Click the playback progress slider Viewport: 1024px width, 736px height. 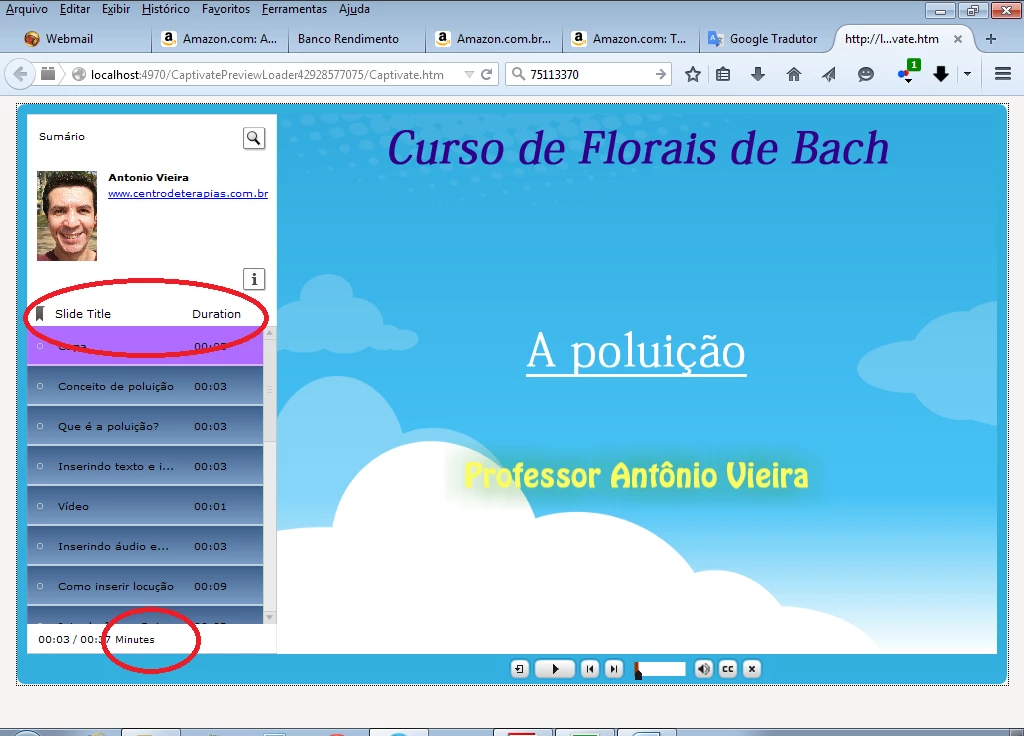660,669
